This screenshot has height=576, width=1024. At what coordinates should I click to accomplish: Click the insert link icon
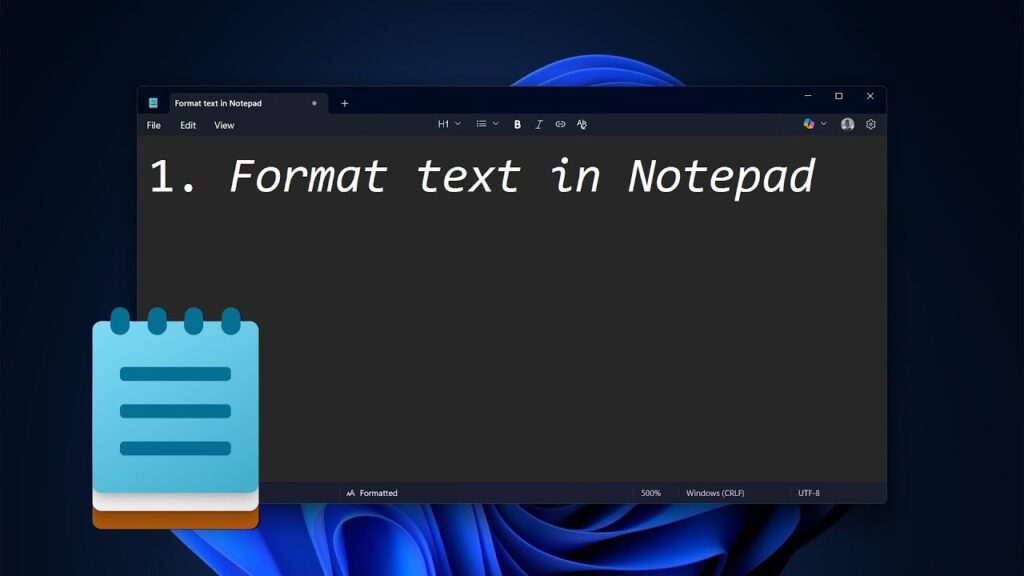(560, 124)
